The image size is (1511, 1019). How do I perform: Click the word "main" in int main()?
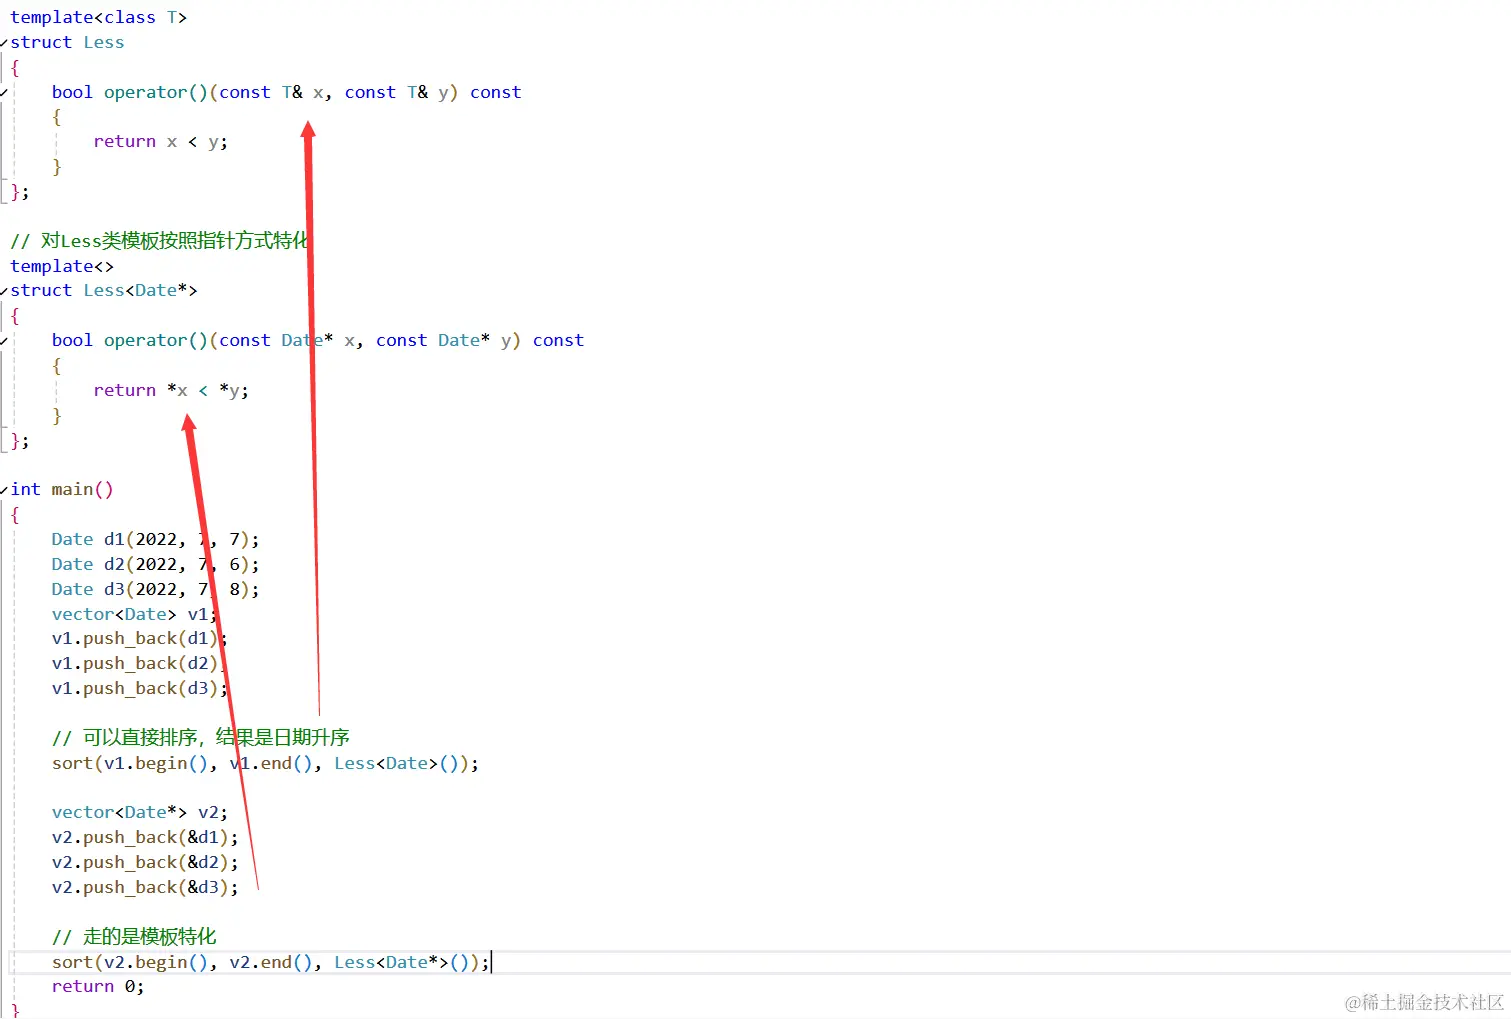(x=72, y=489)
